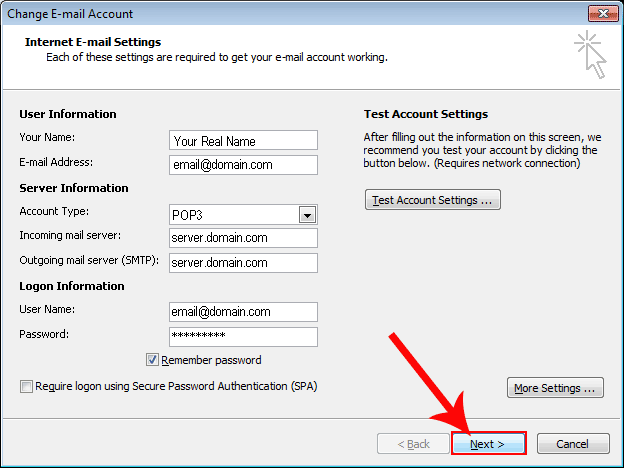Click the 'Internet E-mail Settings' heading
The image size is (624, 468).
(93, 42)
